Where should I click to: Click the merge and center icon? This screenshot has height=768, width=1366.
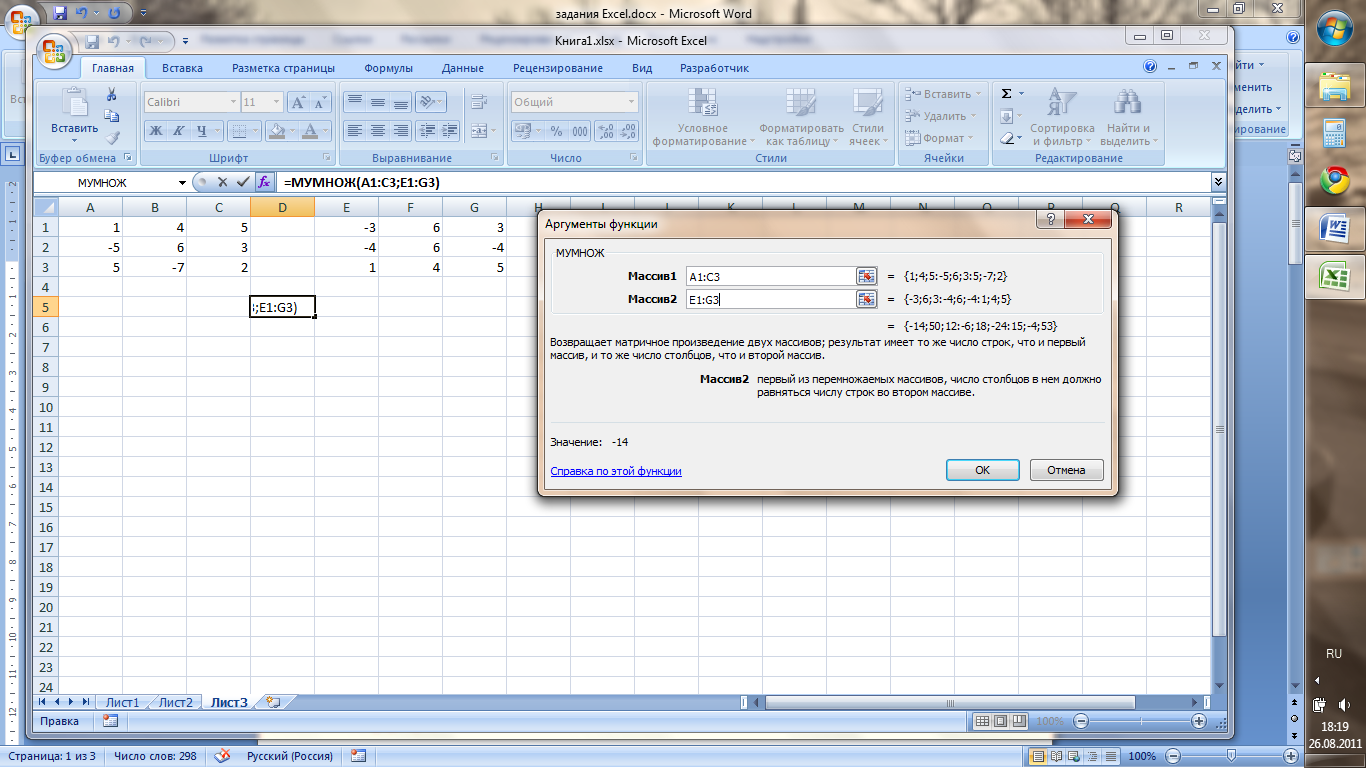(479, 131)
